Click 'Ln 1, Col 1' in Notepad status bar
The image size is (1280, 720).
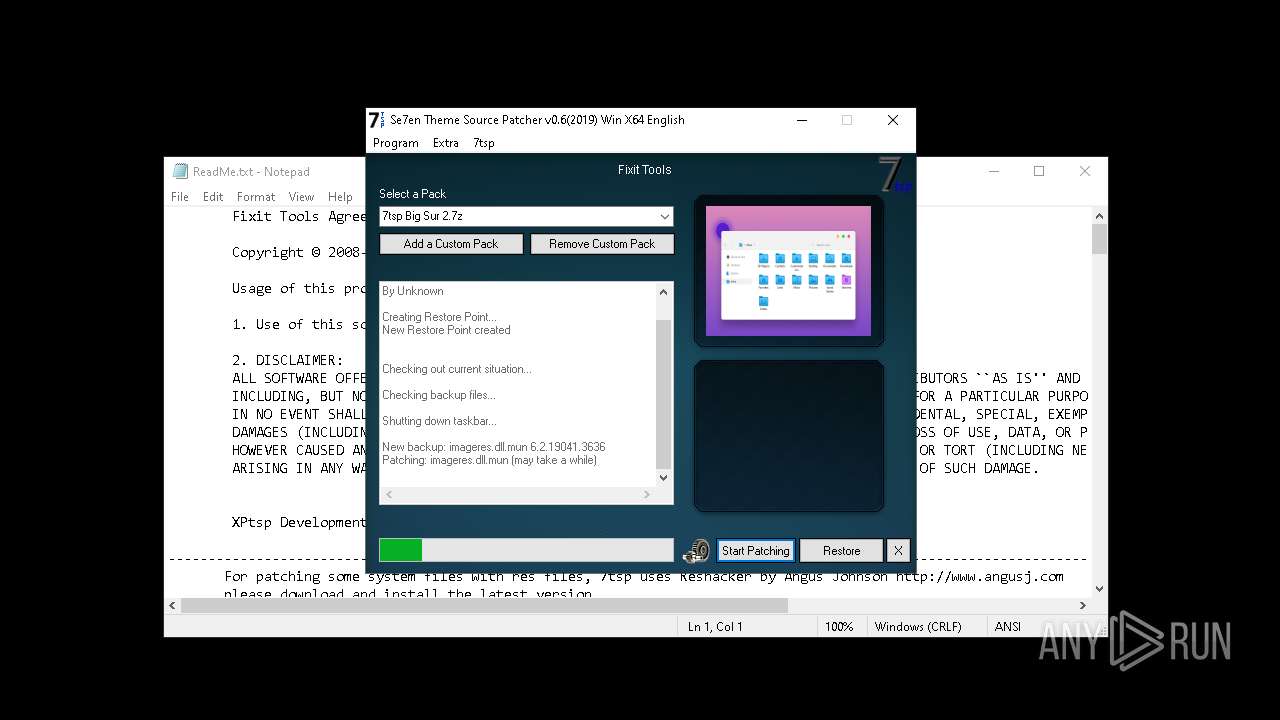[715, 626]
